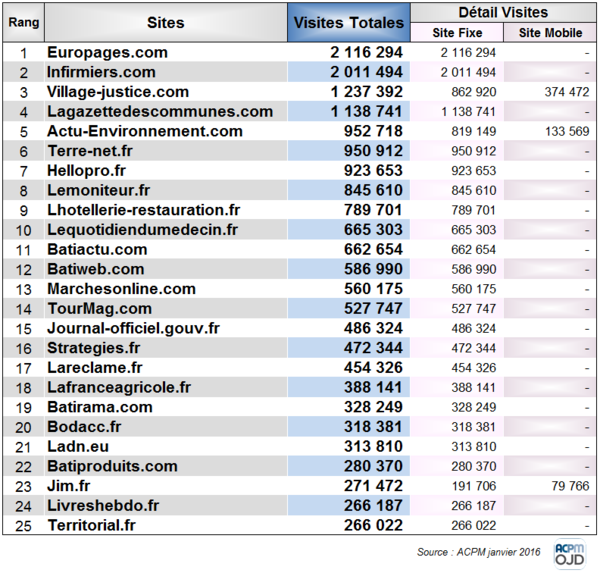Click the Site Fixe value 845 610
Screen dimensions: 600x573
coord(474,191)
